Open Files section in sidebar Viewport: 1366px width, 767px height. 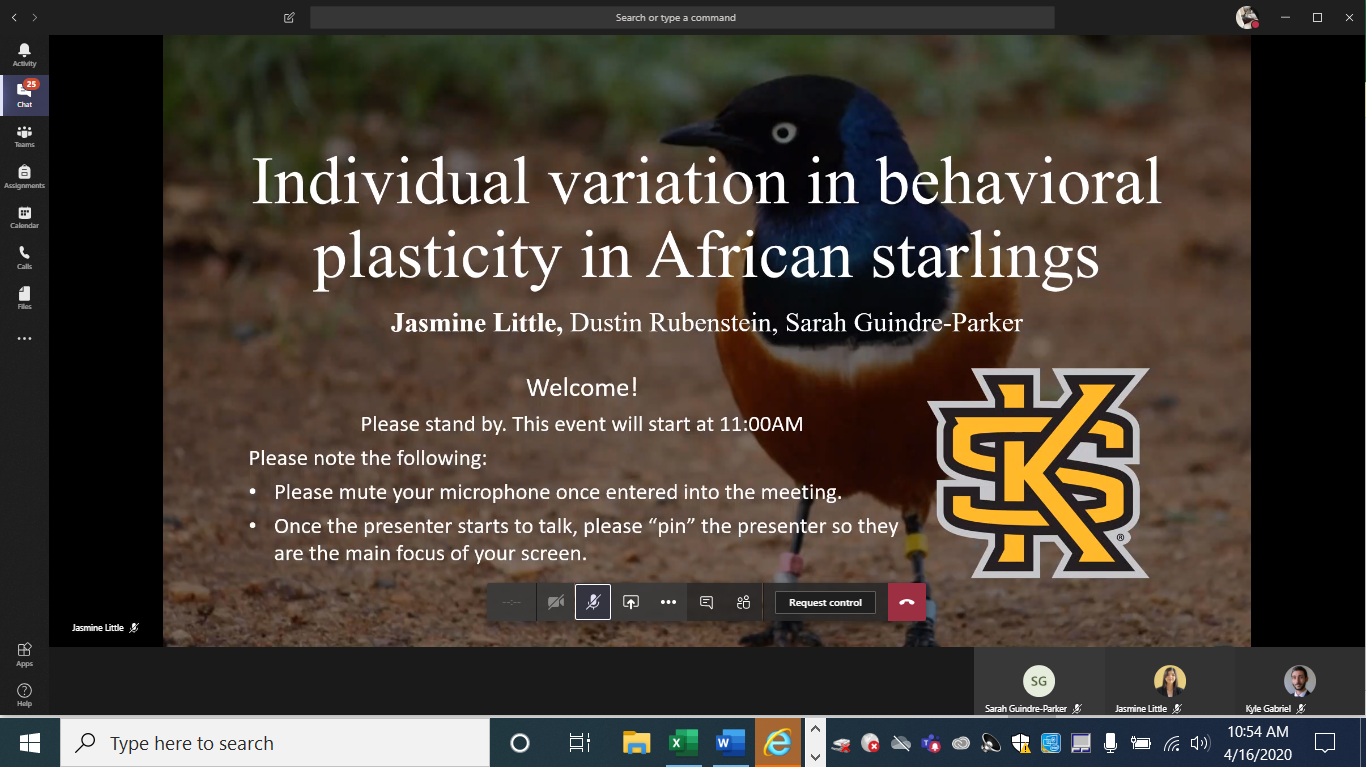click(24, 298)
